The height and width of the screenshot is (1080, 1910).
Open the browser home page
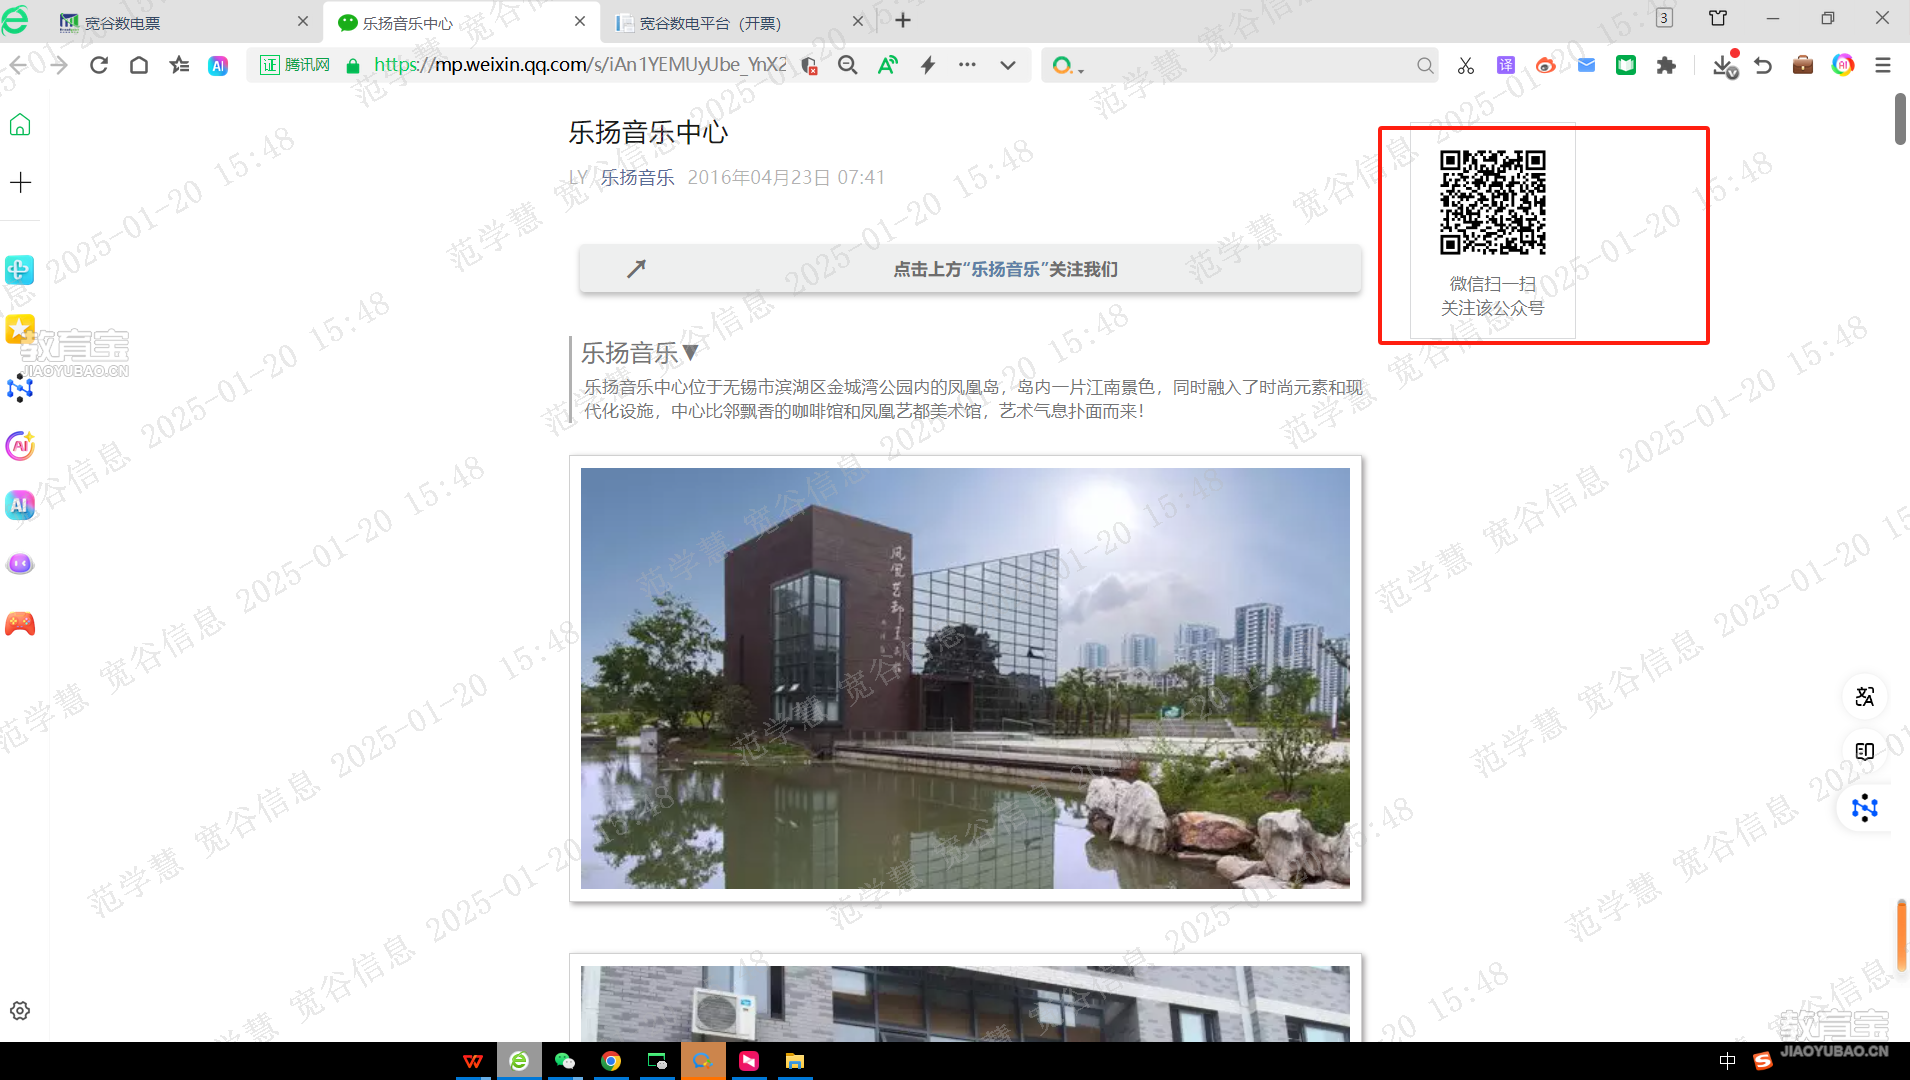pos(139,65)
